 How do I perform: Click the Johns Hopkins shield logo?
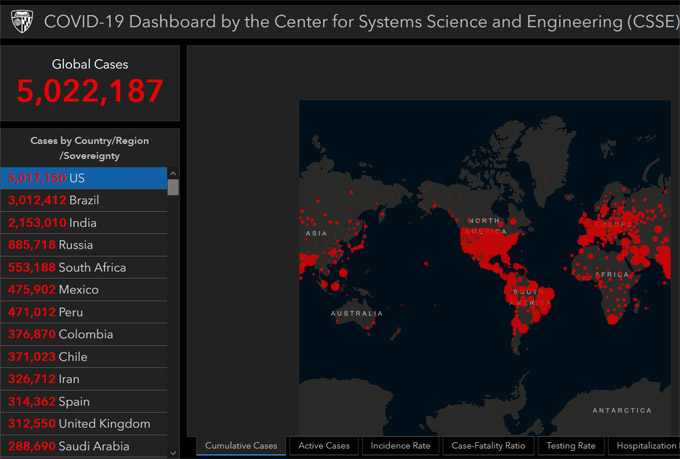22,22
